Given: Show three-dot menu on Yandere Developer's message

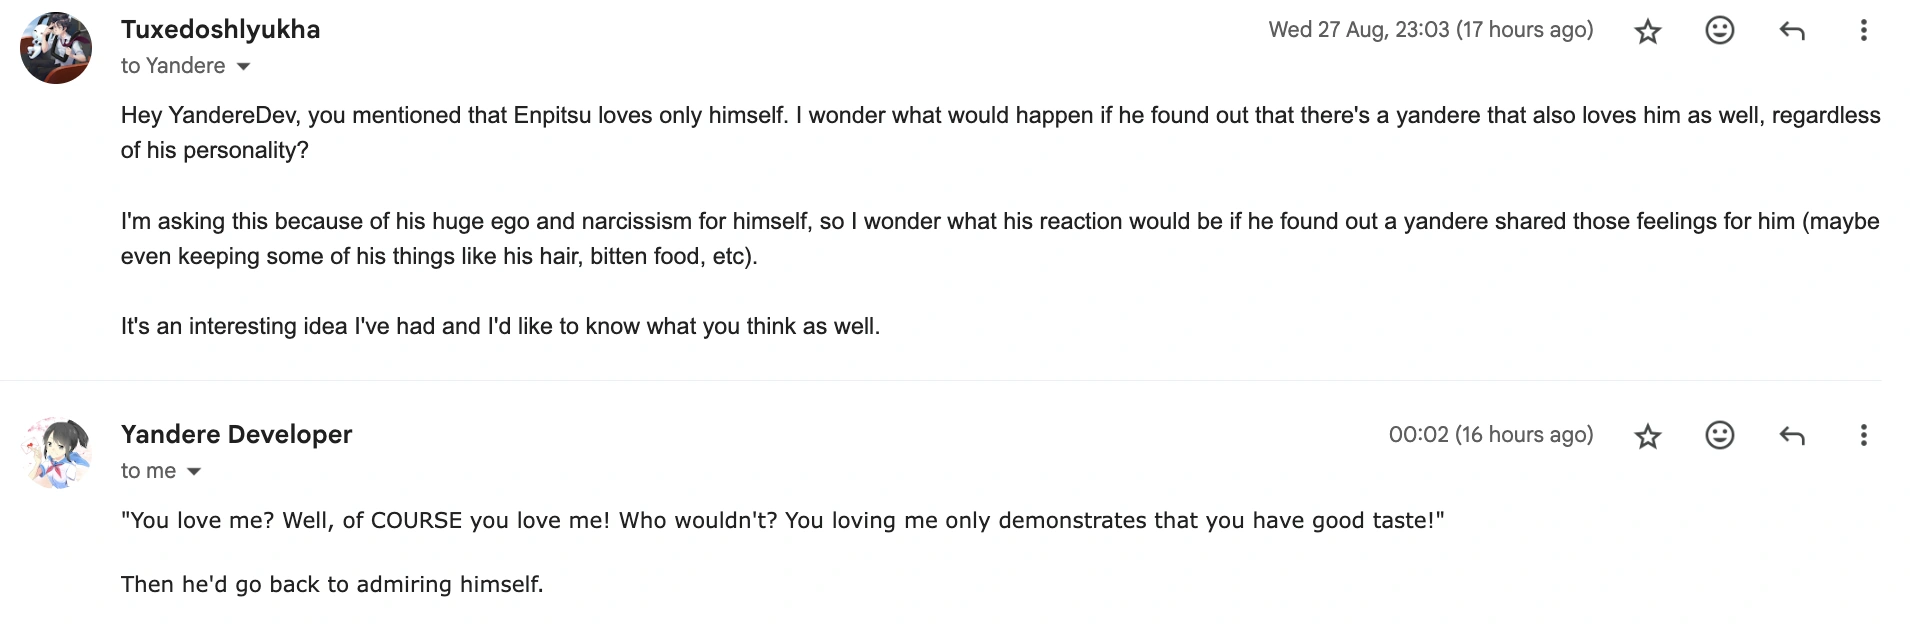Looking at the screenshot, I should click(1863, 436).
